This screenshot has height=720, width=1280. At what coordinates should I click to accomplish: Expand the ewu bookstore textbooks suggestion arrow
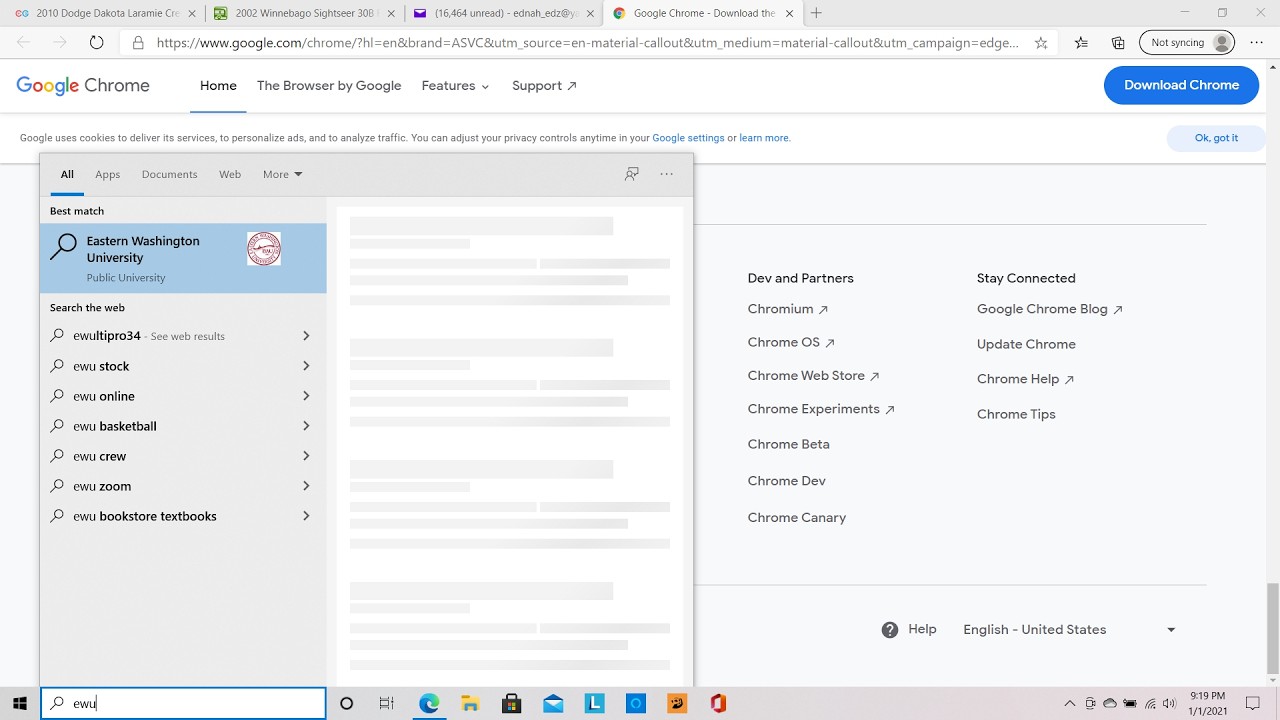(x=306, y=516)
